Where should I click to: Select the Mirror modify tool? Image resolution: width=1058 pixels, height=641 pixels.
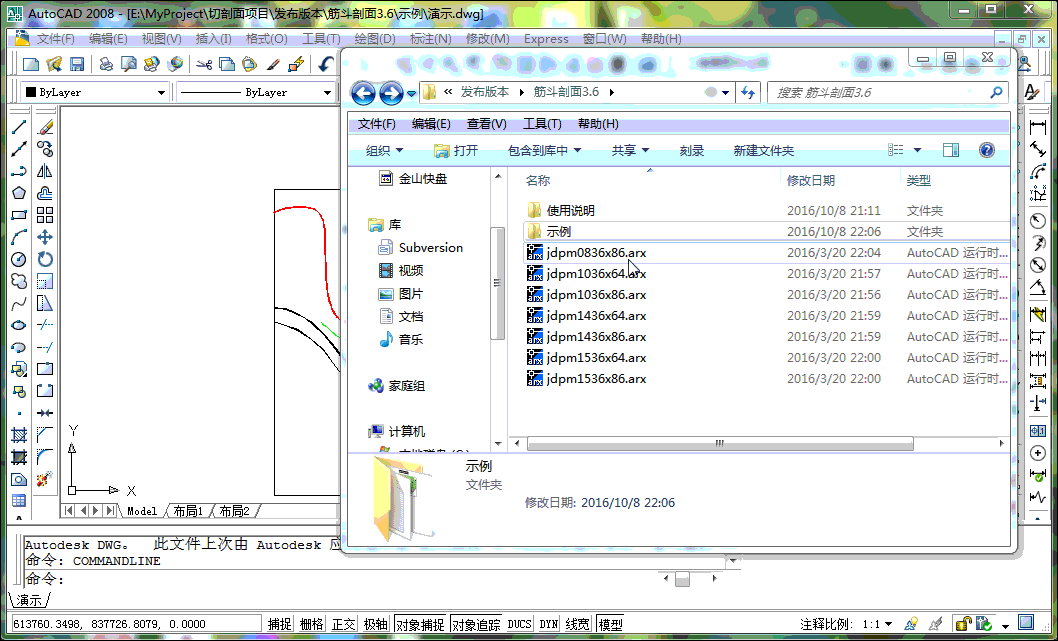[x=45, y=171]
